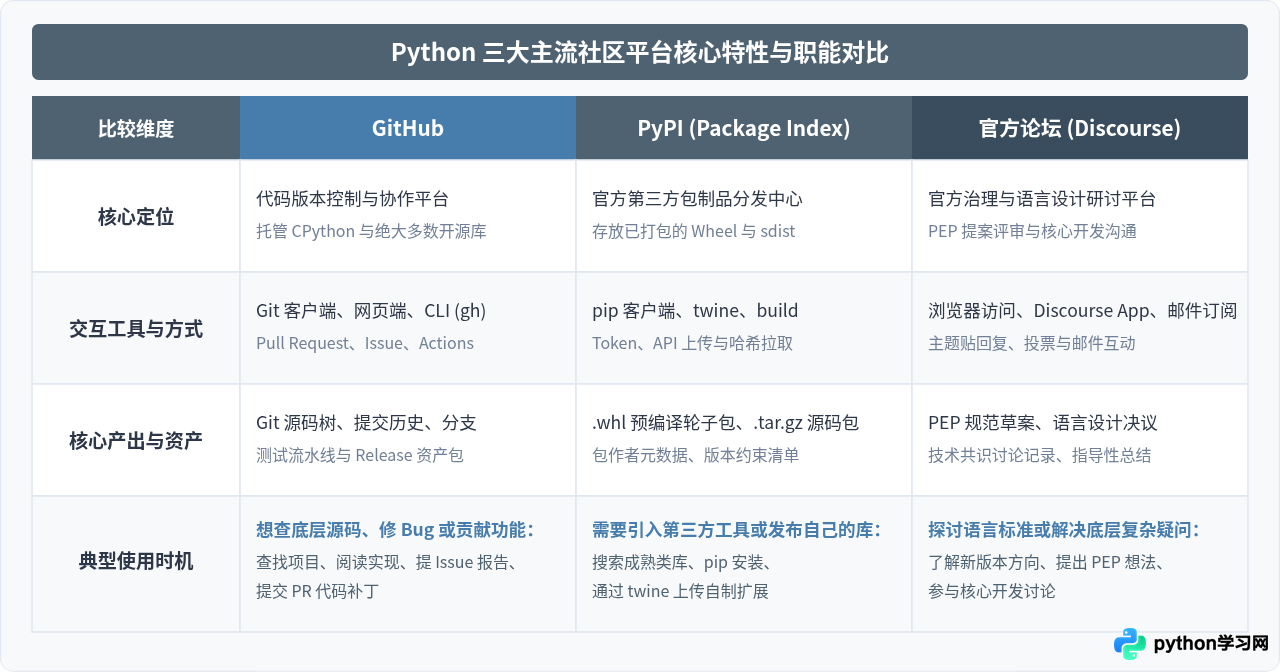Click Token、API 上传与哈希拉取 text
Viewport: 1280px width, 672px height.
(x=692, y=343)
